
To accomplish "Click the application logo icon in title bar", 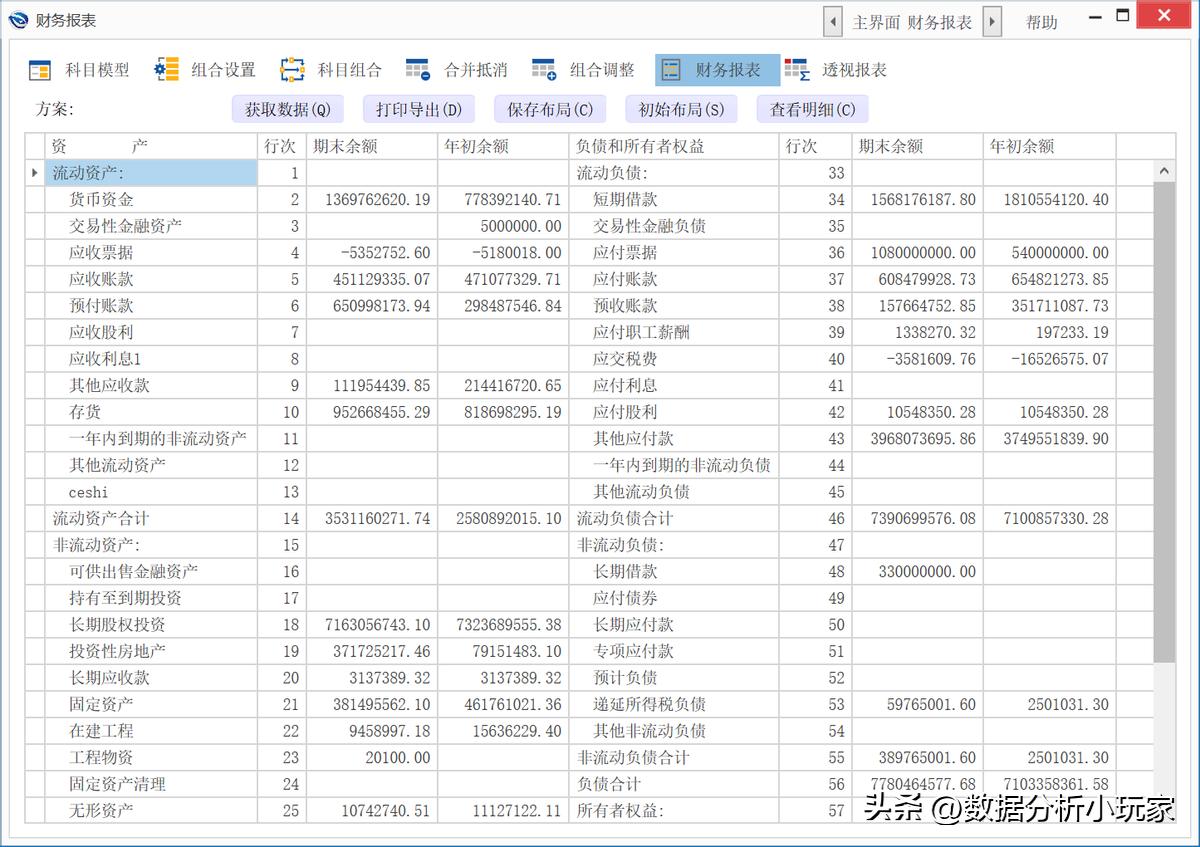I will coord(19,19).
